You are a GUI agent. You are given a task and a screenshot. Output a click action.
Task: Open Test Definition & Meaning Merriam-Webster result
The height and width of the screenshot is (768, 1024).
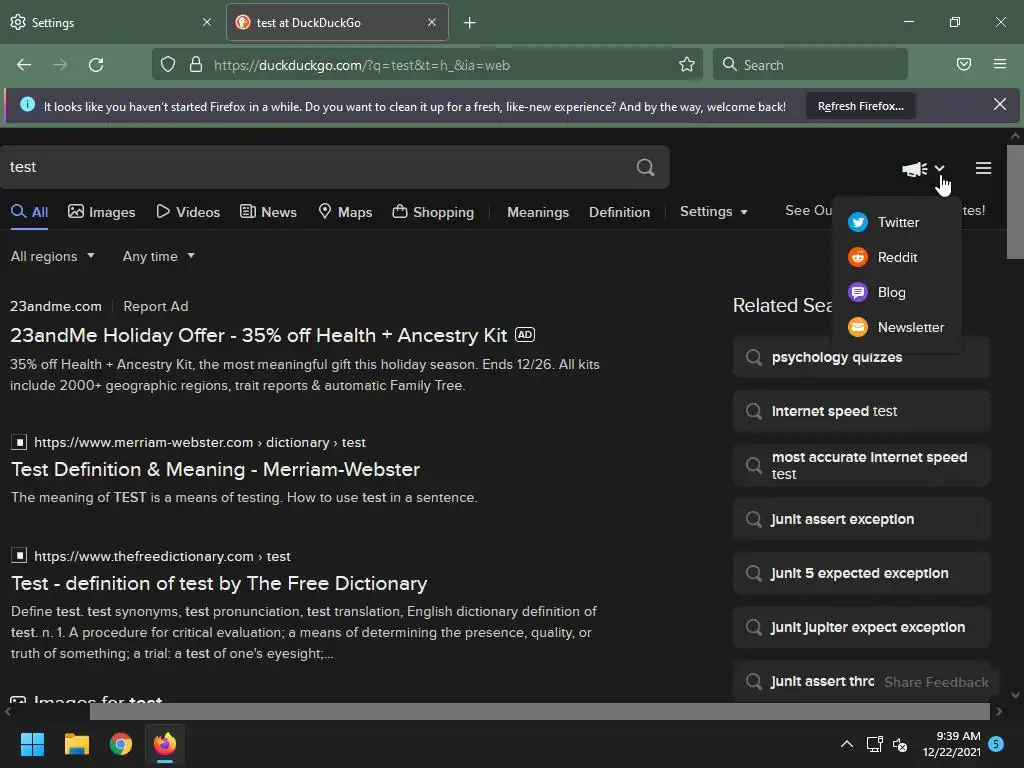pos(216,470)
